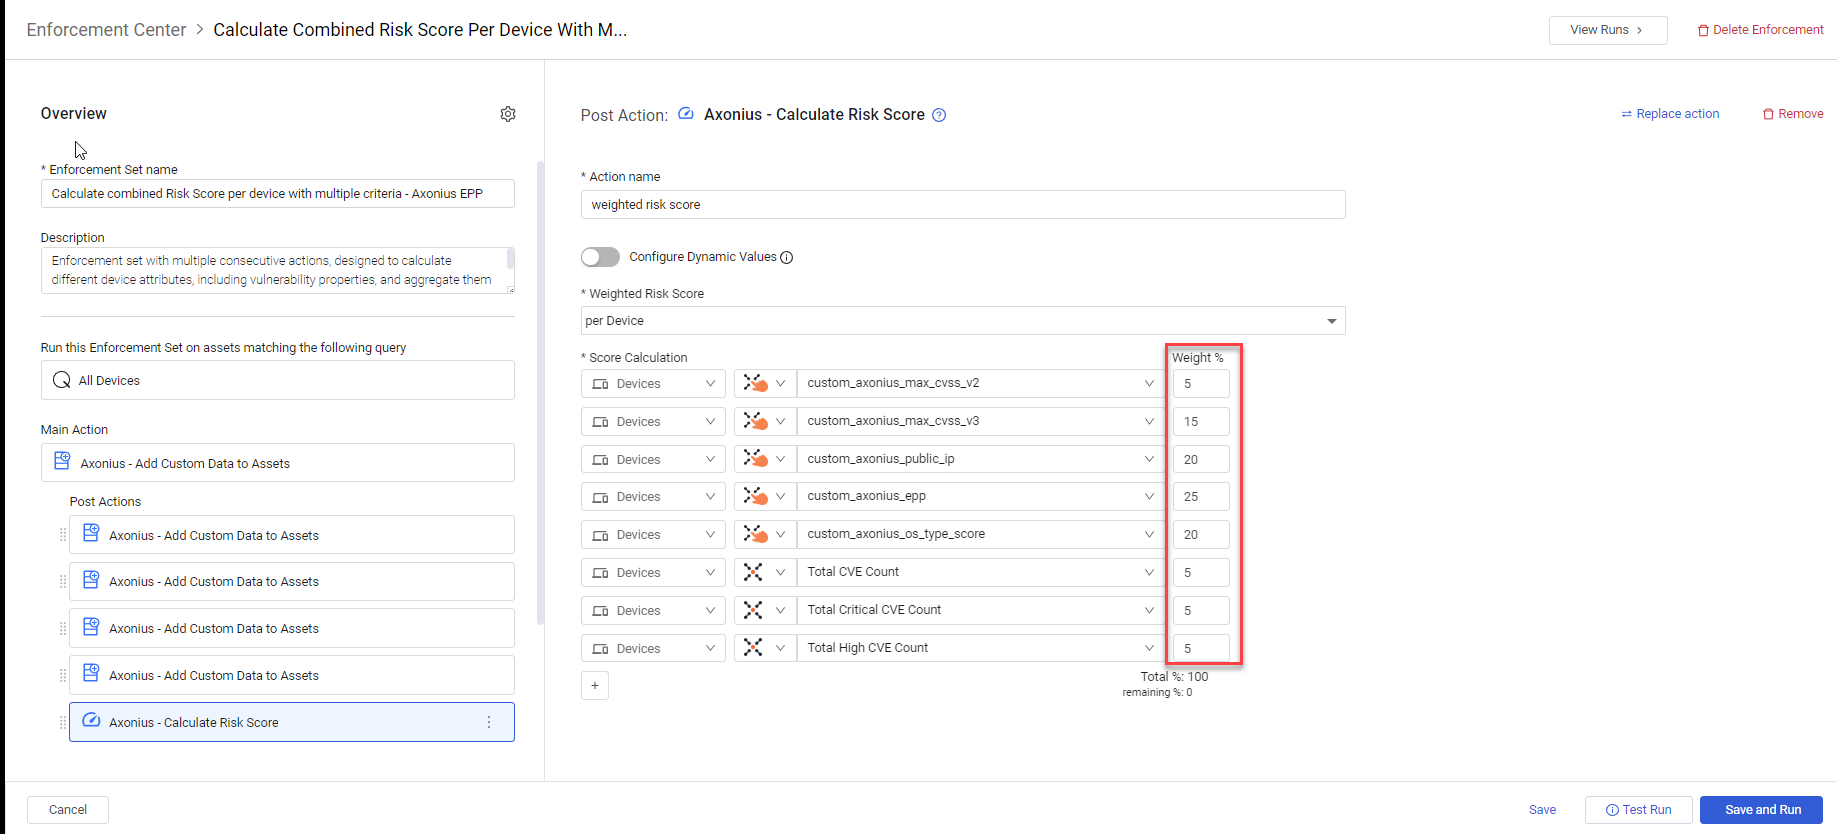Screen dimensions: 1837x834
Task: Click the Description field scrollbar
Action: (x=511, y=258)
